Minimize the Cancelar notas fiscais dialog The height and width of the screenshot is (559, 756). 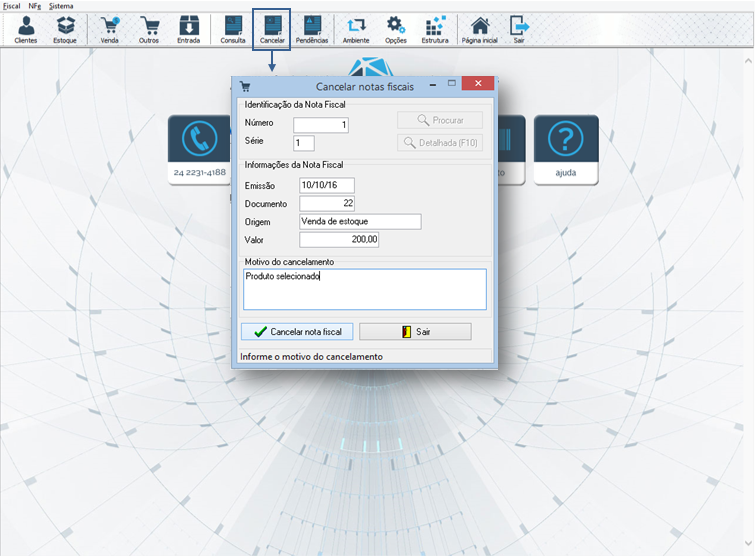pyautogui.click(x=433, y=84)
